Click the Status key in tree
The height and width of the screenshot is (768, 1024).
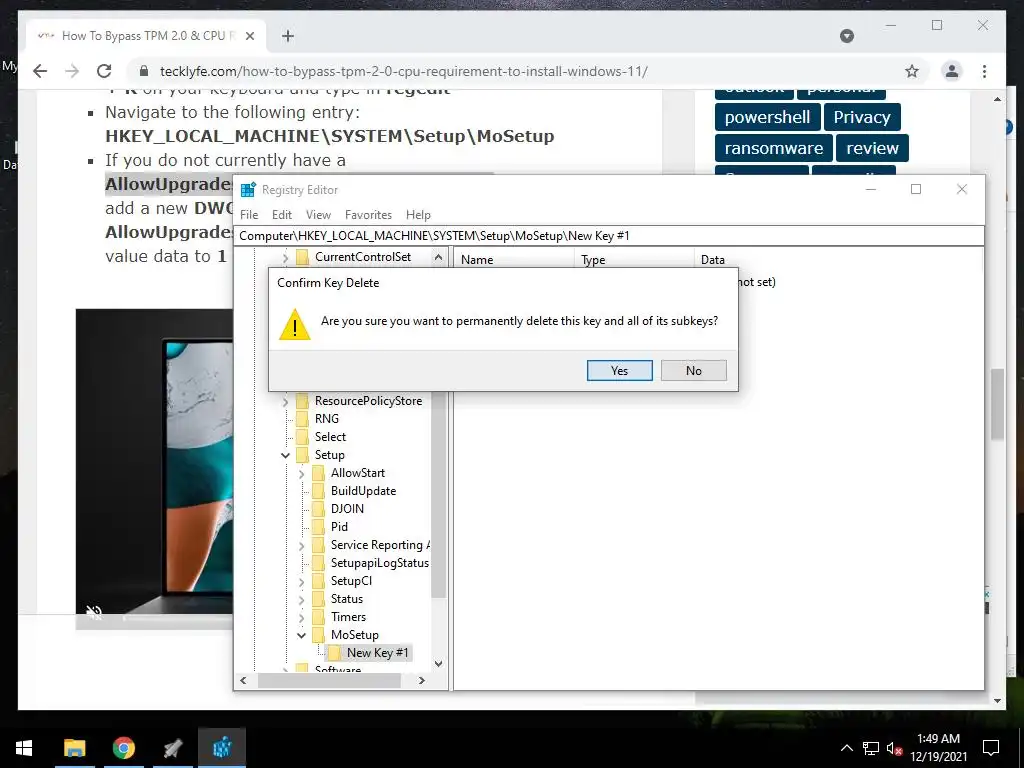pyautogui.click(x=347, y=599)
